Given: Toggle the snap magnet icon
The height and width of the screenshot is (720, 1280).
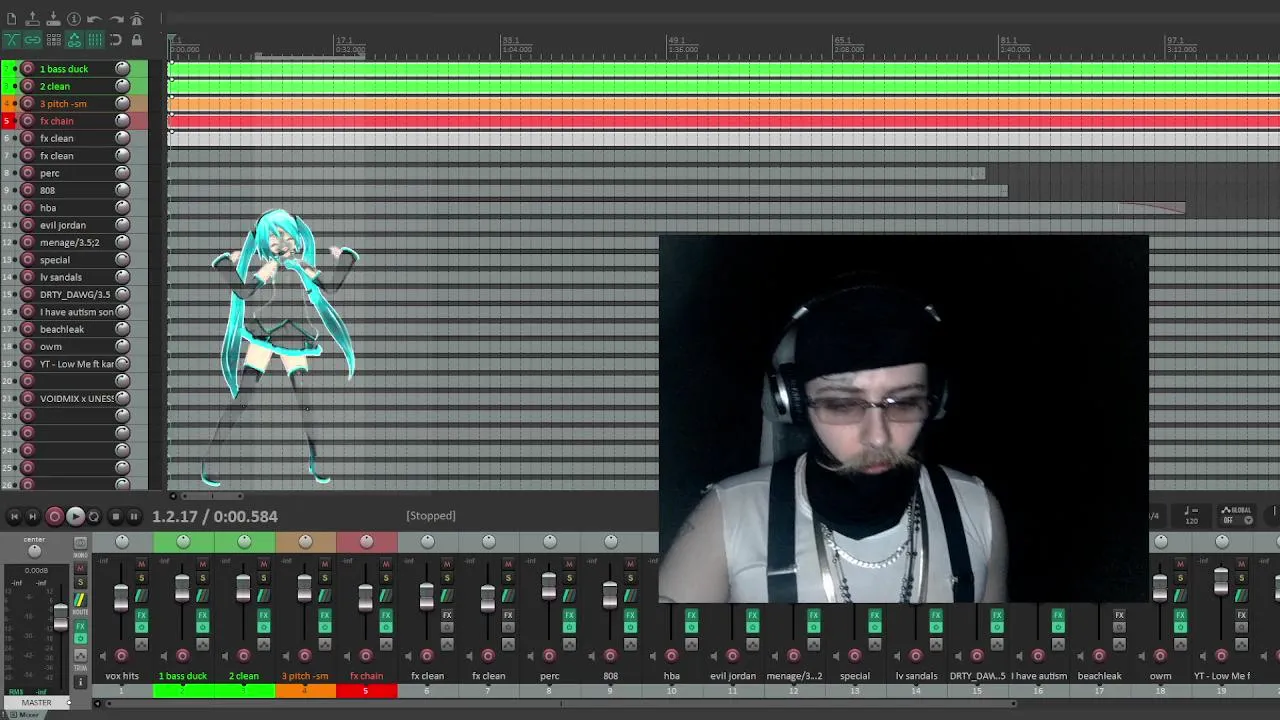Looking at the screenshot, I should [x=116, y=40].
